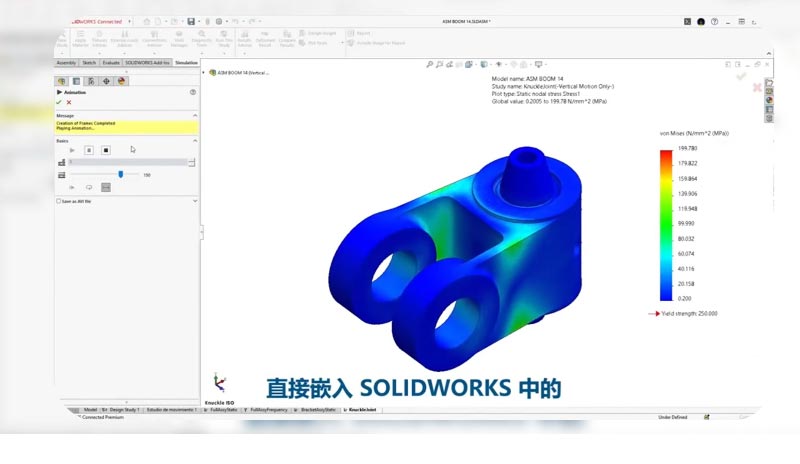Open the Design Study 1 bottom tab

coord(120,410)
